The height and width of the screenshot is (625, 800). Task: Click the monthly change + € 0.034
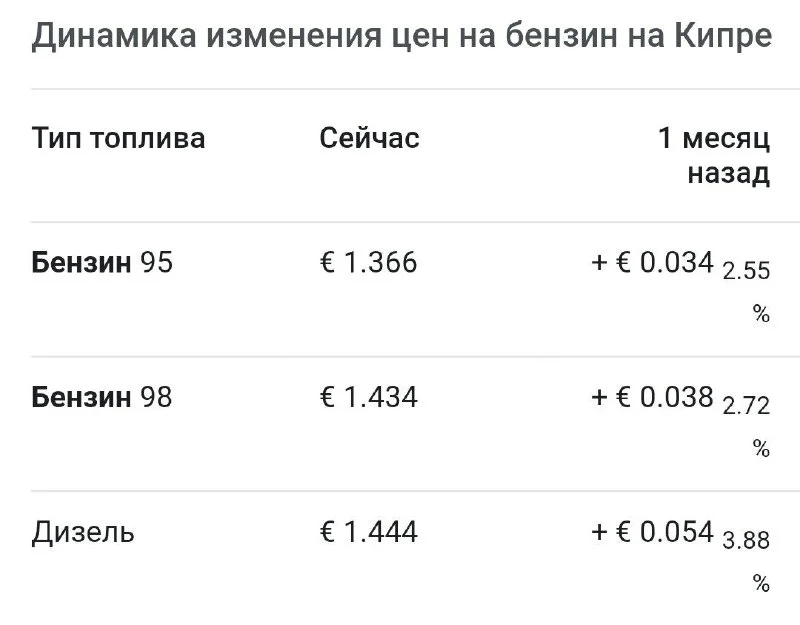click(x=652, y=263)
